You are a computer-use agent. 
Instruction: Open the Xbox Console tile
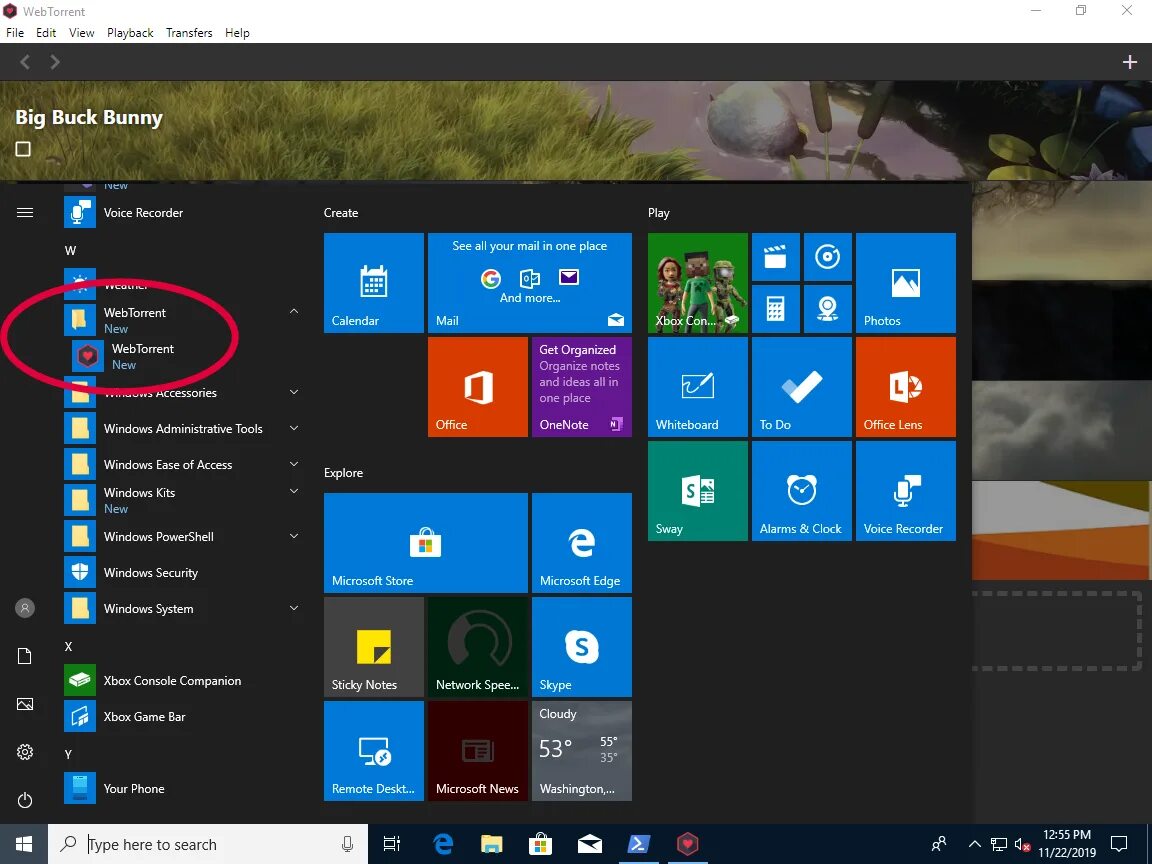[x=698, y=283]
